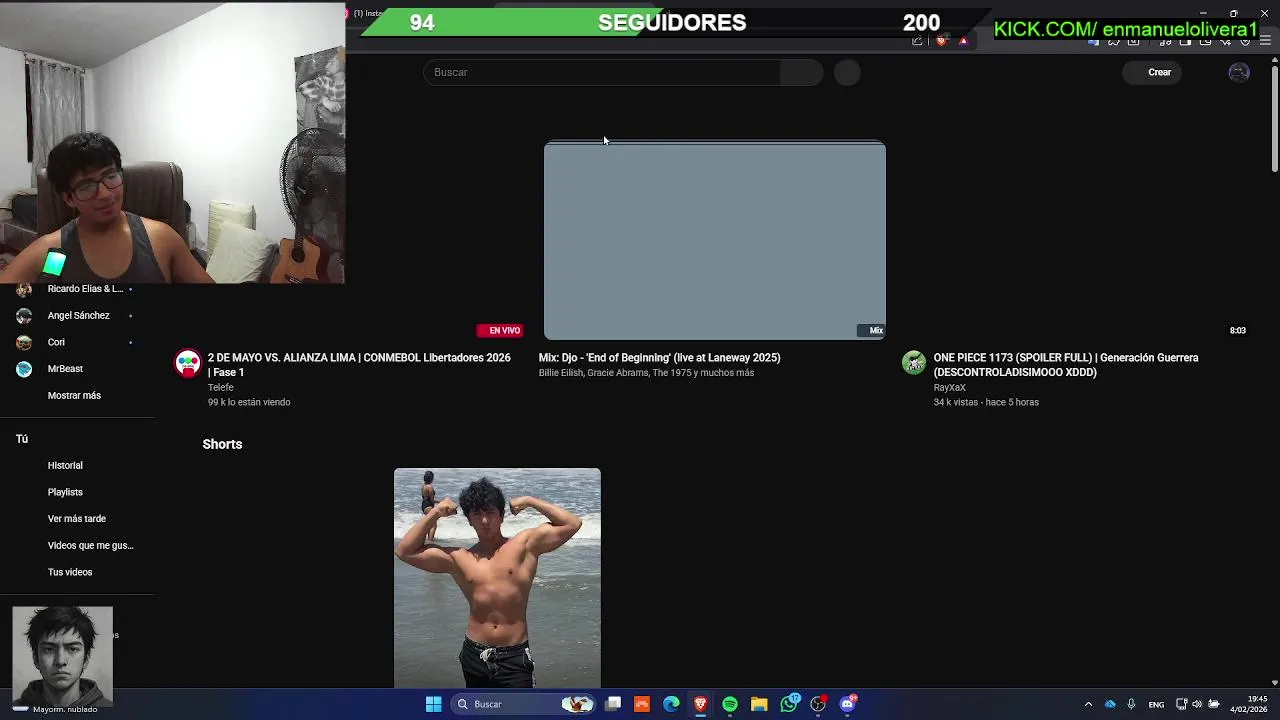Click the microphone tray icon
This screenshot has height=720, width=1280.
pyautogui.click(x=1131, y=704)
